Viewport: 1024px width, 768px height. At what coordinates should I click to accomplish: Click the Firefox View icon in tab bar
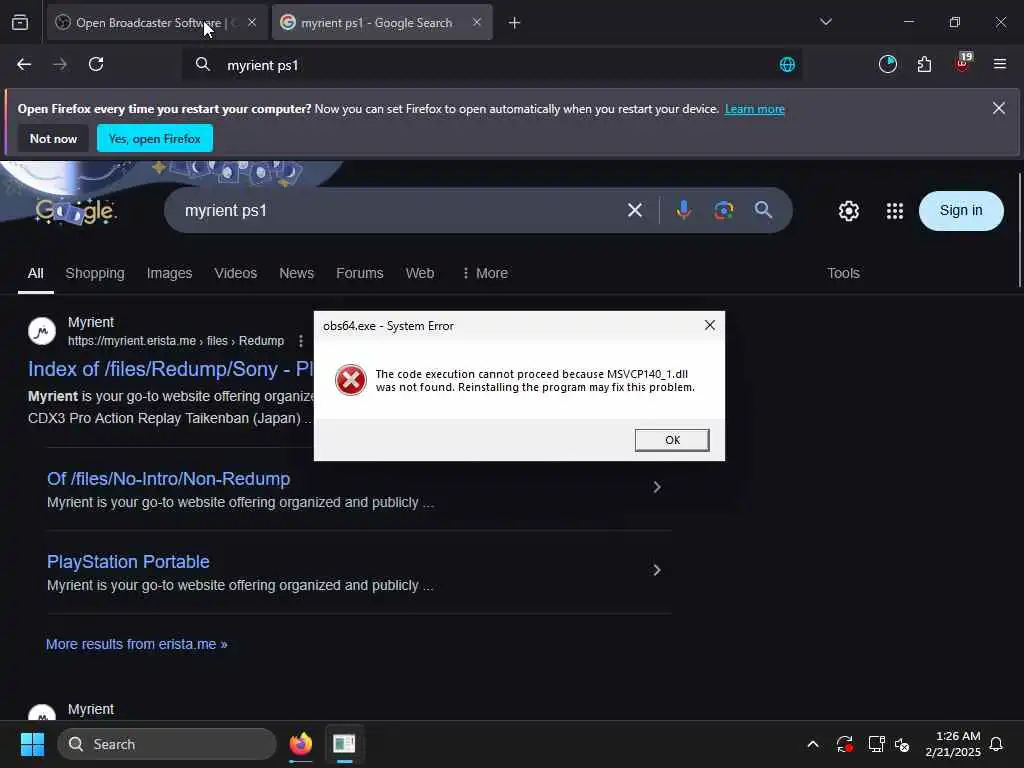point(20,23)
